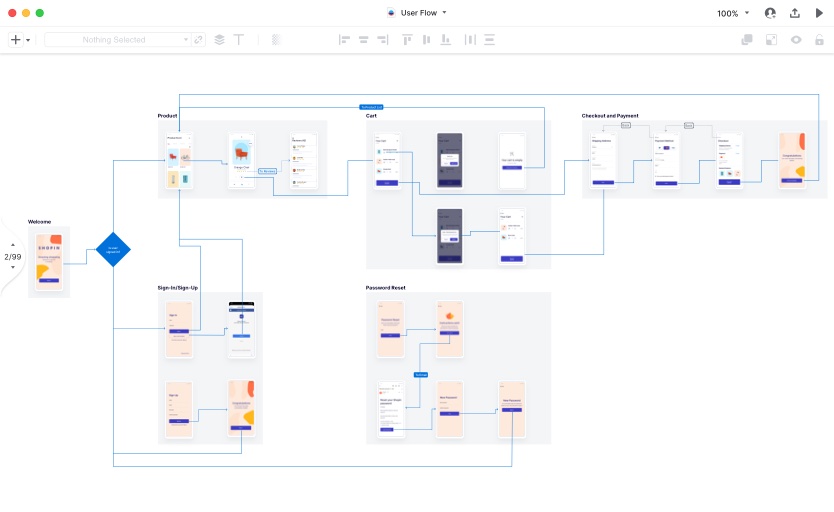Viewport: 834px width, 512px height.
Task: Click the Add (plus) tool icon
Action: point(15,40)
